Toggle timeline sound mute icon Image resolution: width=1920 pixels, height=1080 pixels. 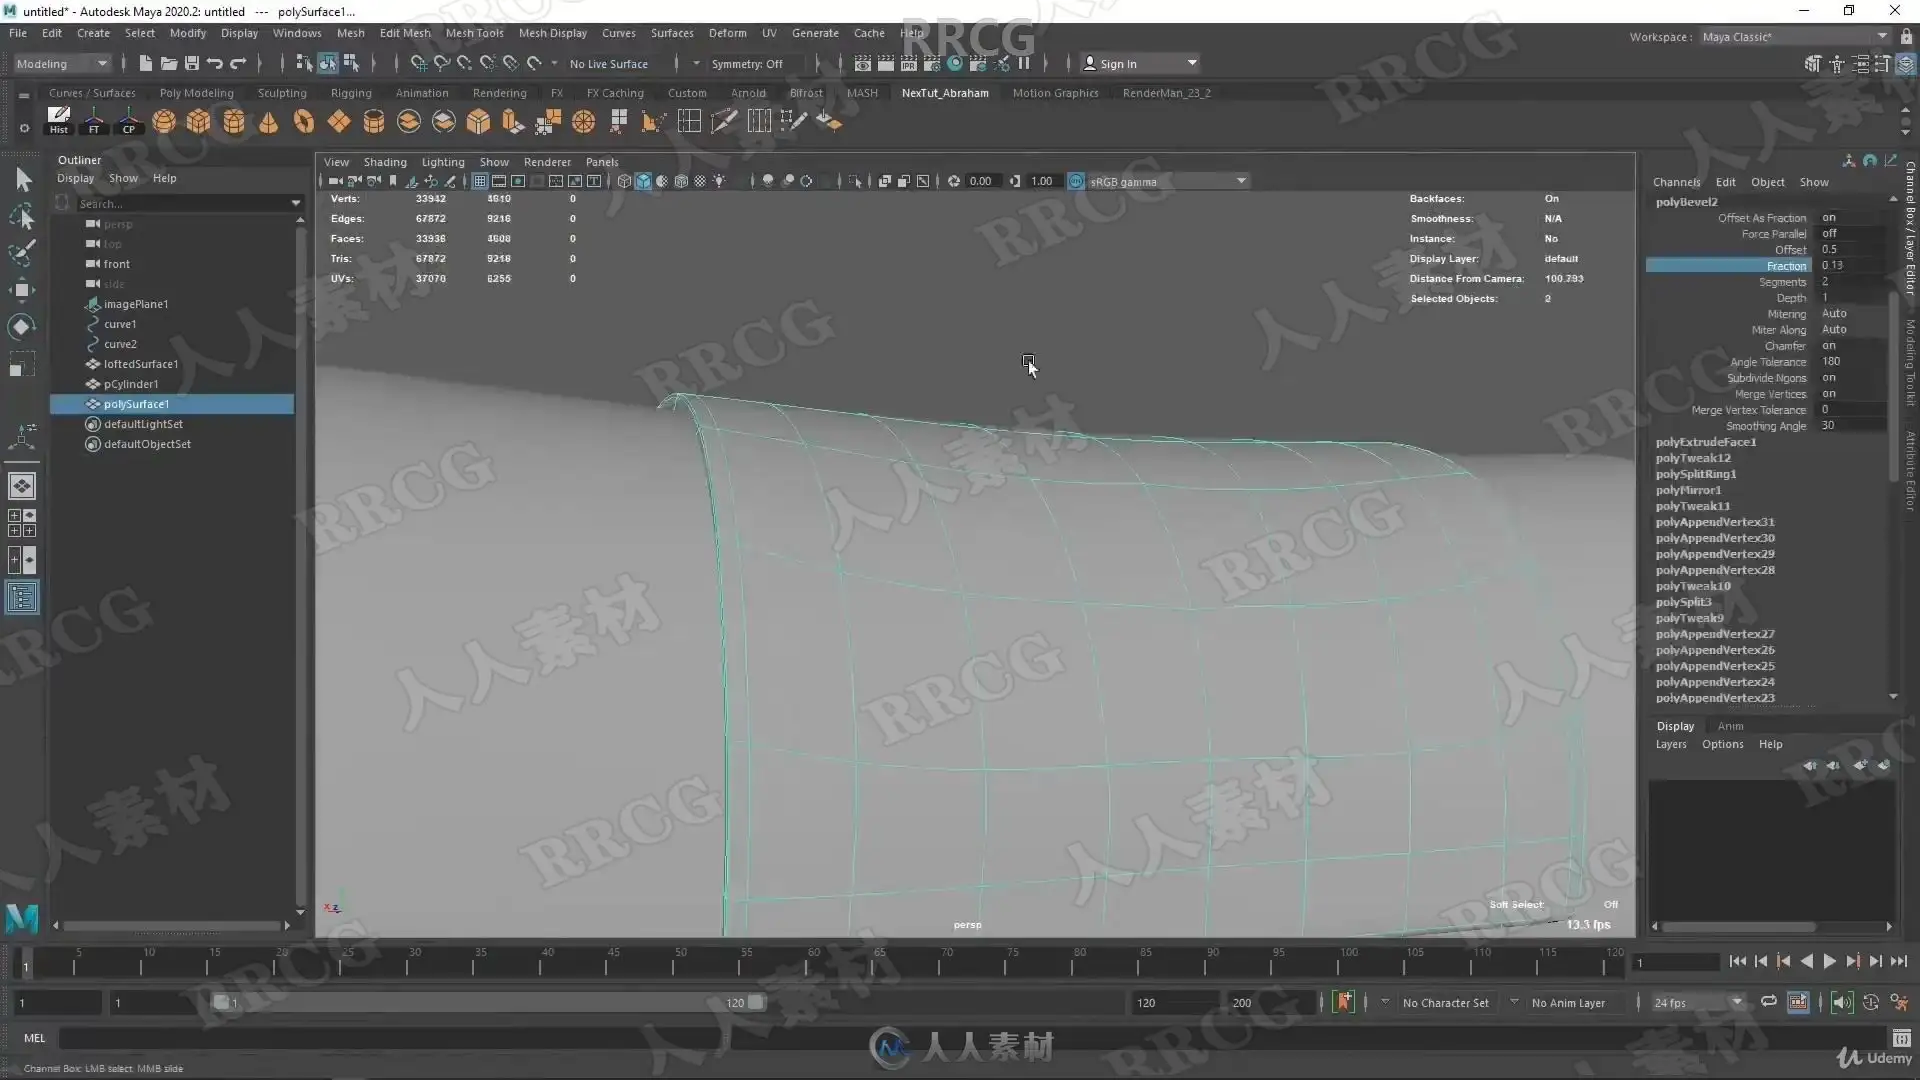[x=1841, y=1002]
